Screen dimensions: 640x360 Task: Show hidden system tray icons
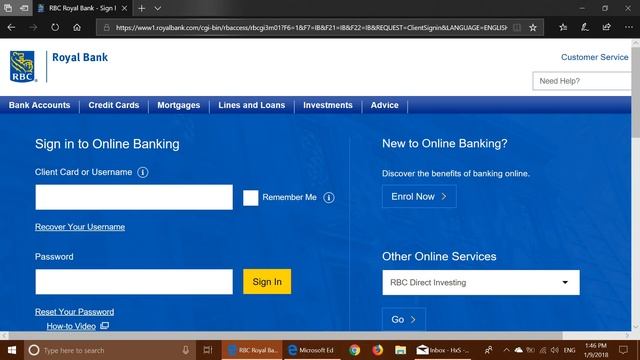click(506, 350)
